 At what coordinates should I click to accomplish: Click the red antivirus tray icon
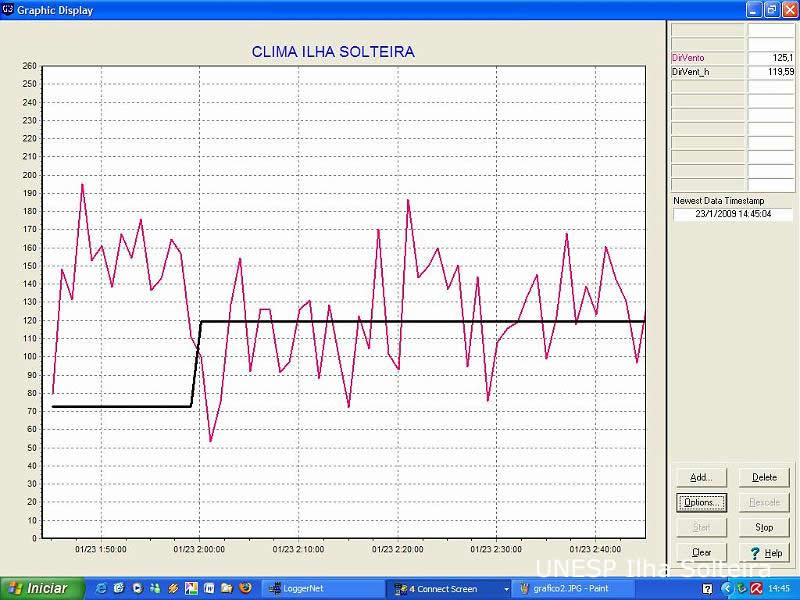click(756, 588)
